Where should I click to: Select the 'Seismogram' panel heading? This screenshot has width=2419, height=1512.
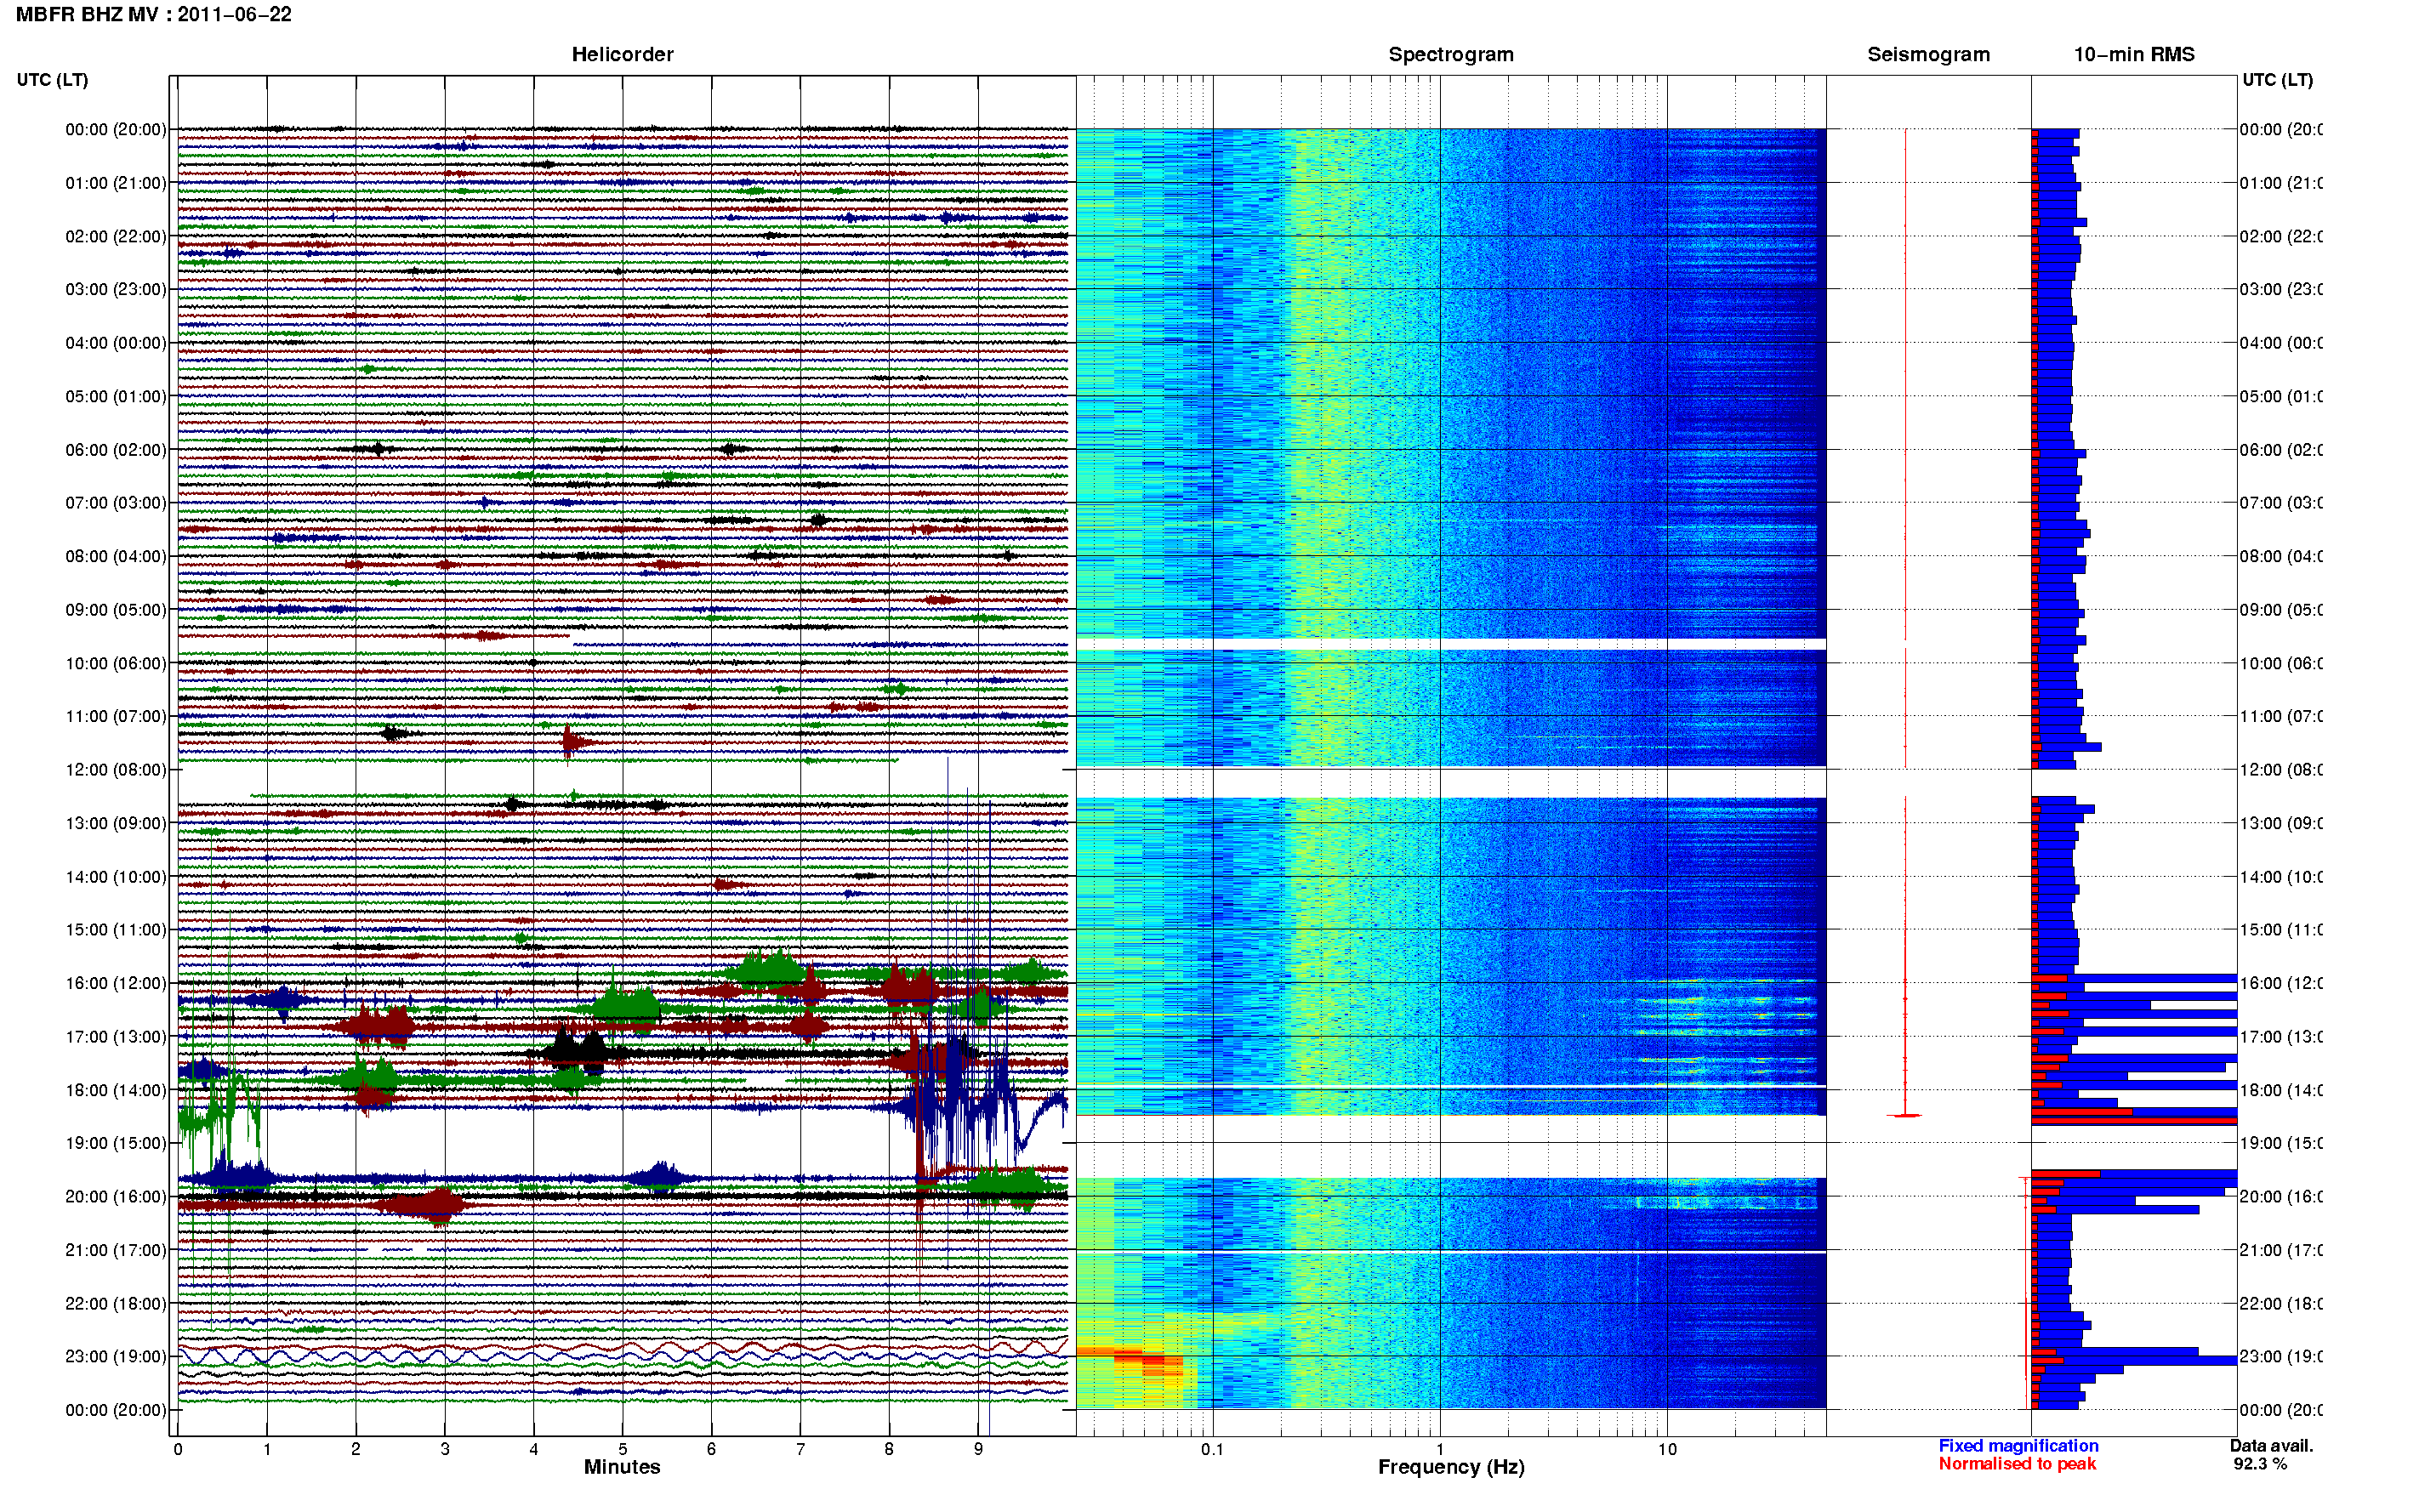coord(1928,54)
